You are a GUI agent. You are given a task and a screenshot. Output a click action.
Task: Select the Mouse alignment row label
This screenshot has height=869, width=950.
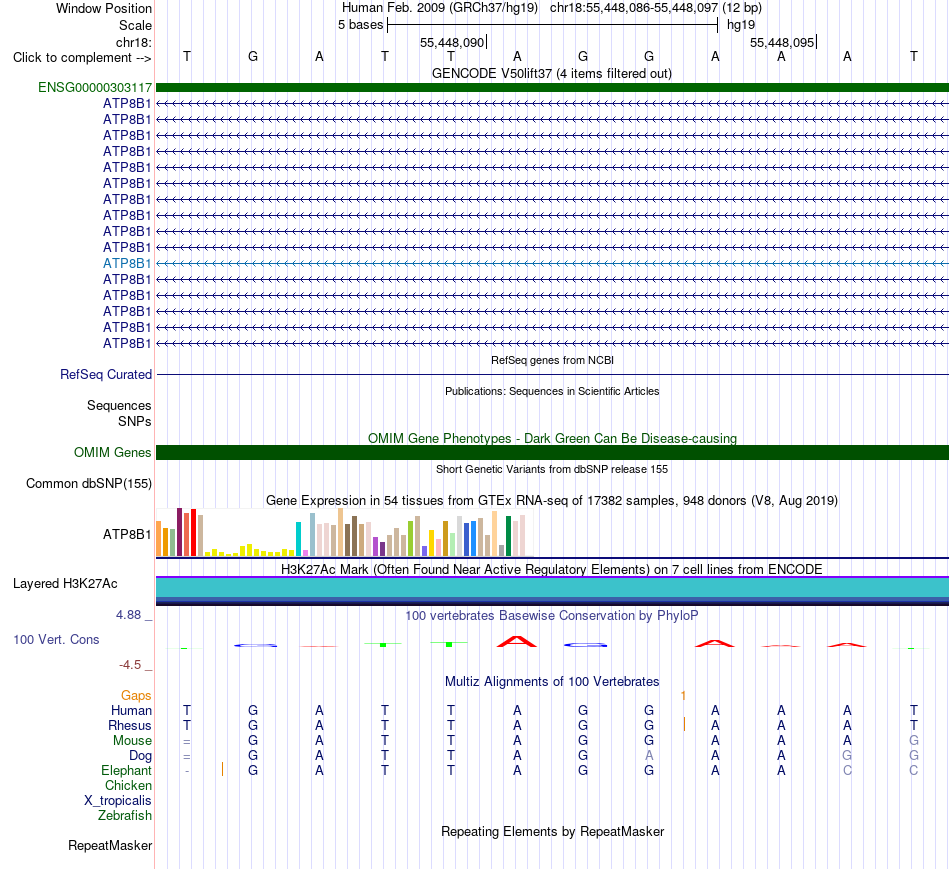click(x=132, y=741)
